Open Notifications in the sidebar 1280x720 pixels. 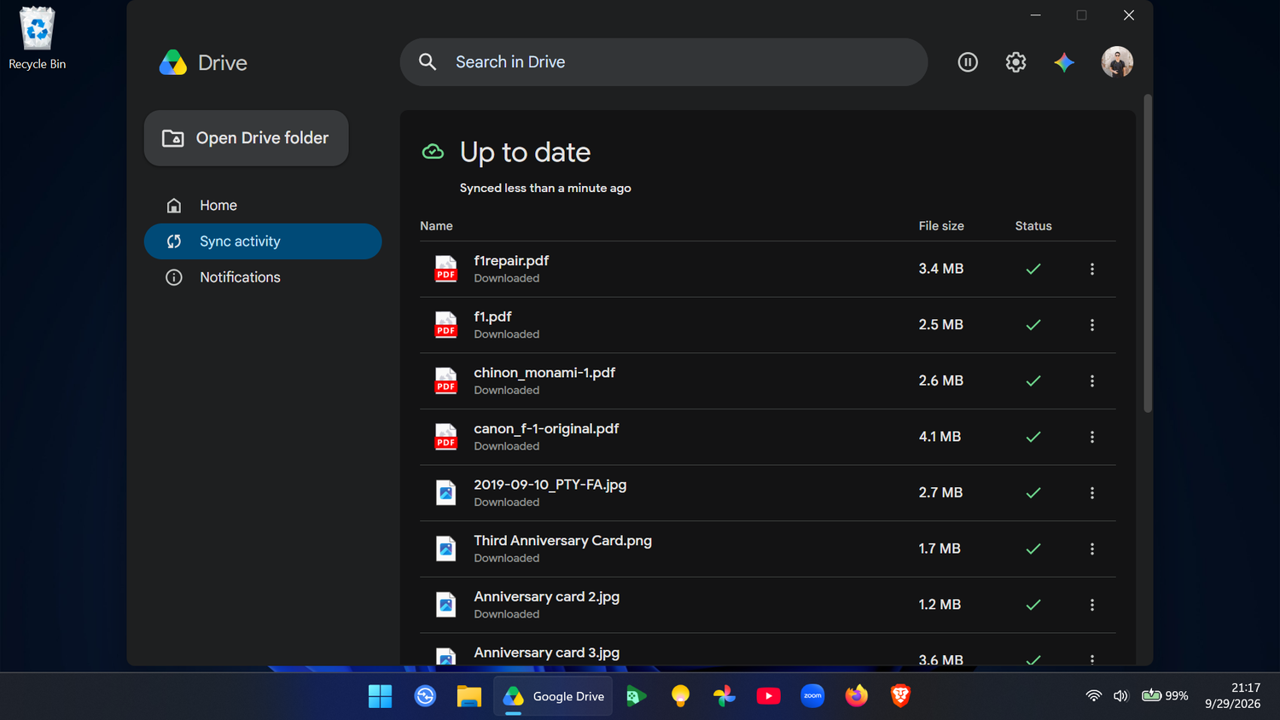pyautogui.click(x=263, y=277)
